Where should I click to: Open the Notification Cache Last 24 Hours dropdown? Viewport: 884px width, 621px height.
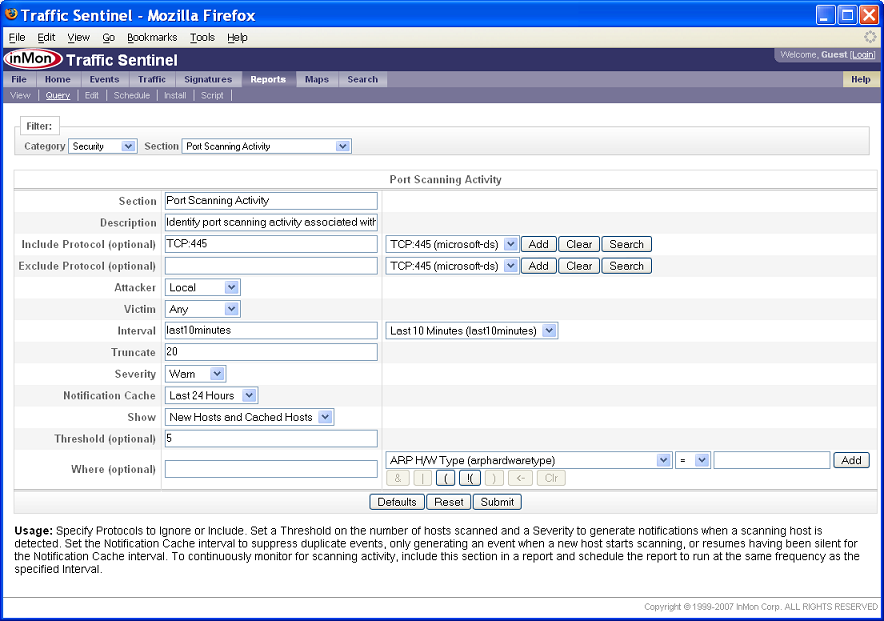(x=211, y=396)
